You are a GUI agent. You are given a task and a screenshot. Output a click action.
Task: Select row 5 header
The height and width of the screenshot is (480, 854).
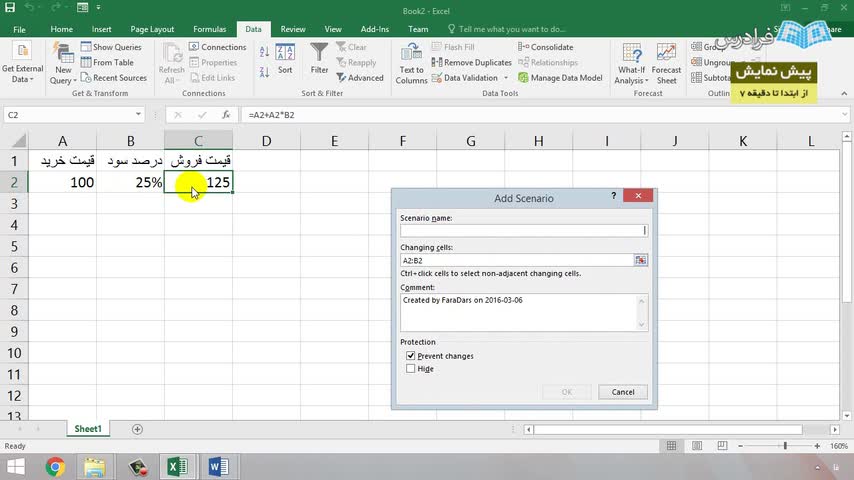(x=14, y=246)
